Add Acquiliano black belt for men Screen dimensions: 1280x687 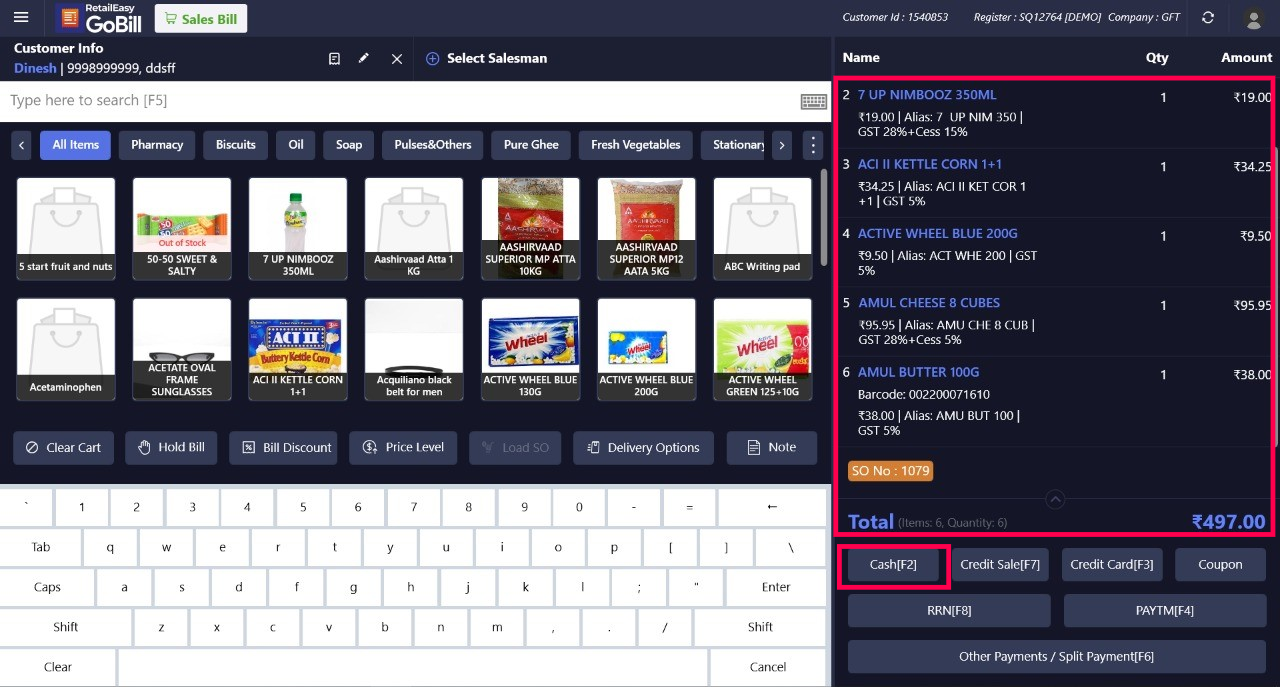[x=414, y=349]
